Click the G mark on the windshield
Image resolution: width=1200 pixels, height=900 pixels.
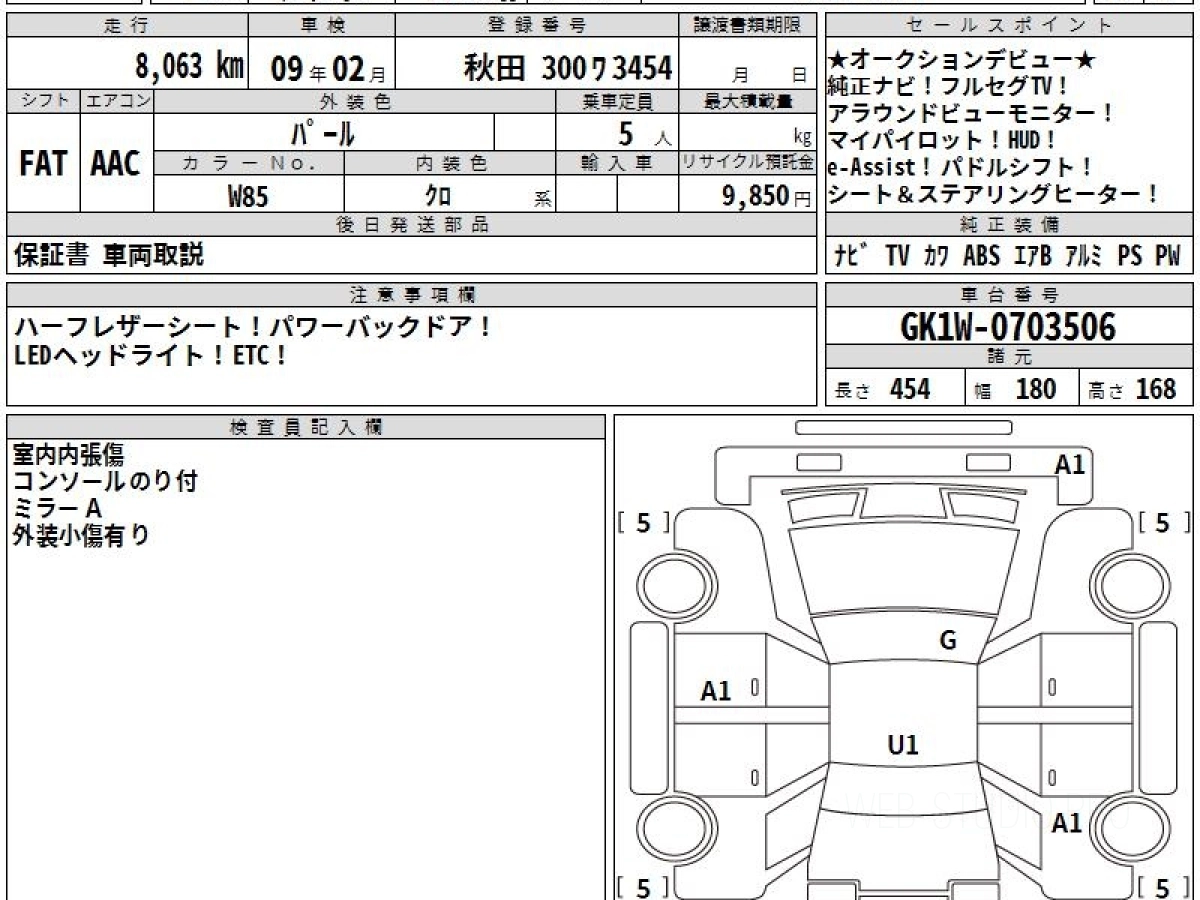click(x=948, y=641)
